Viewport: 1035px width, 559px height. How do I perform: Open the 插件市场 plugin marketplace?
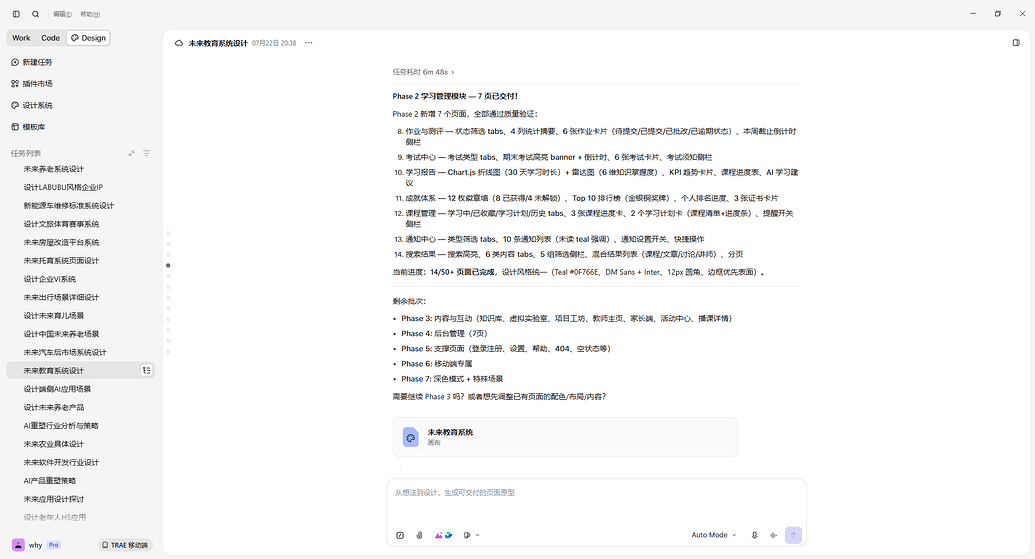(x=32, y=84)
